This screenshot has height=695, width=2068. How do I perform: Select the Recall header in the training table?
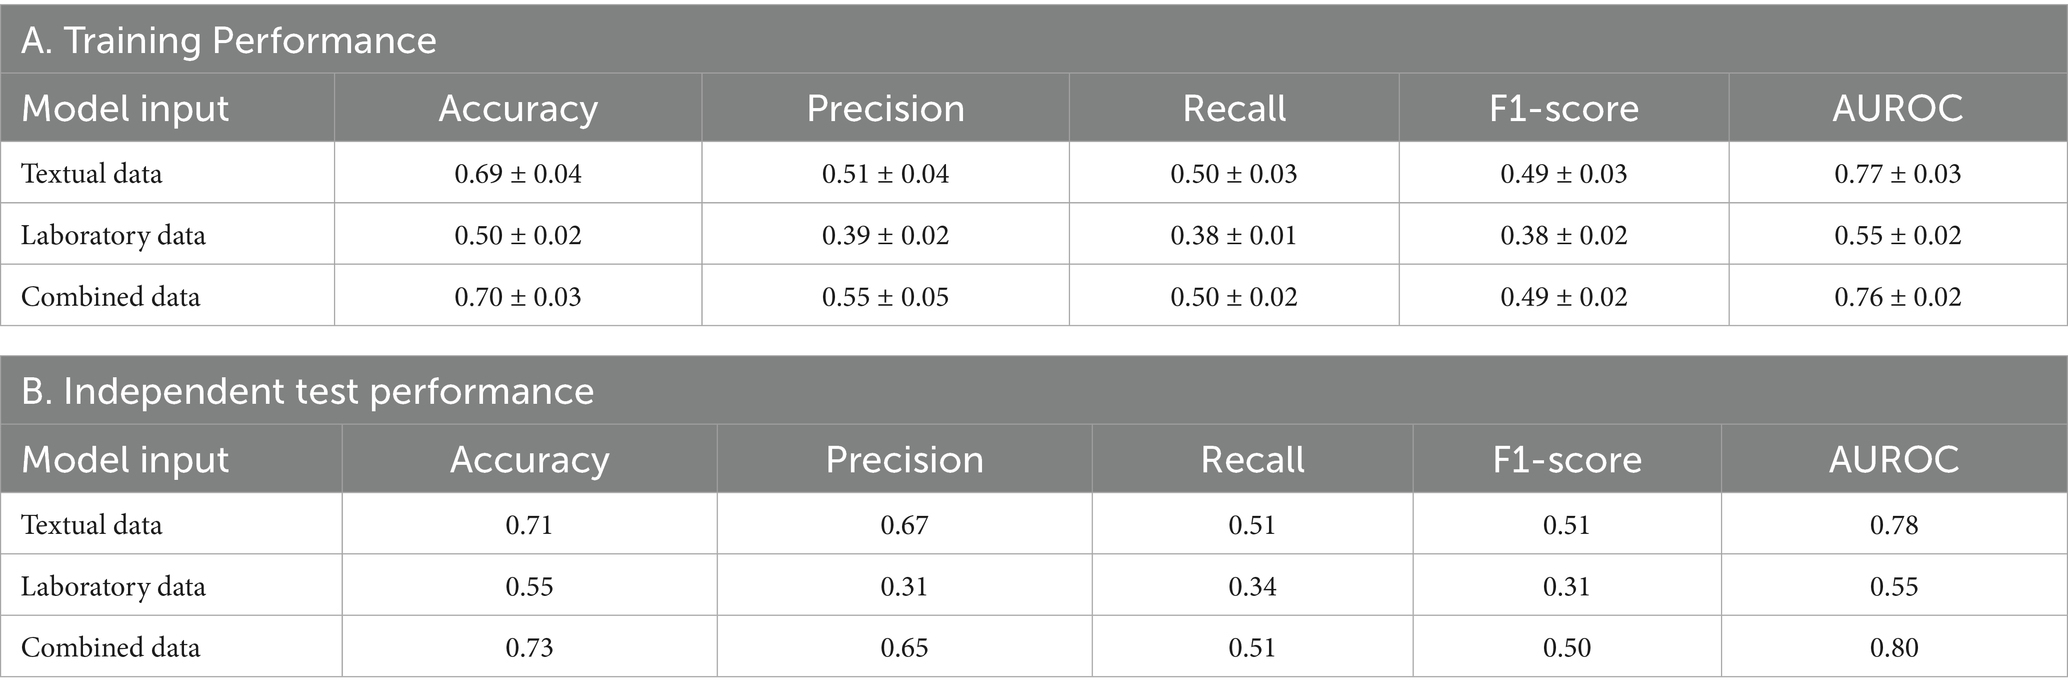tap(1234, 109)
